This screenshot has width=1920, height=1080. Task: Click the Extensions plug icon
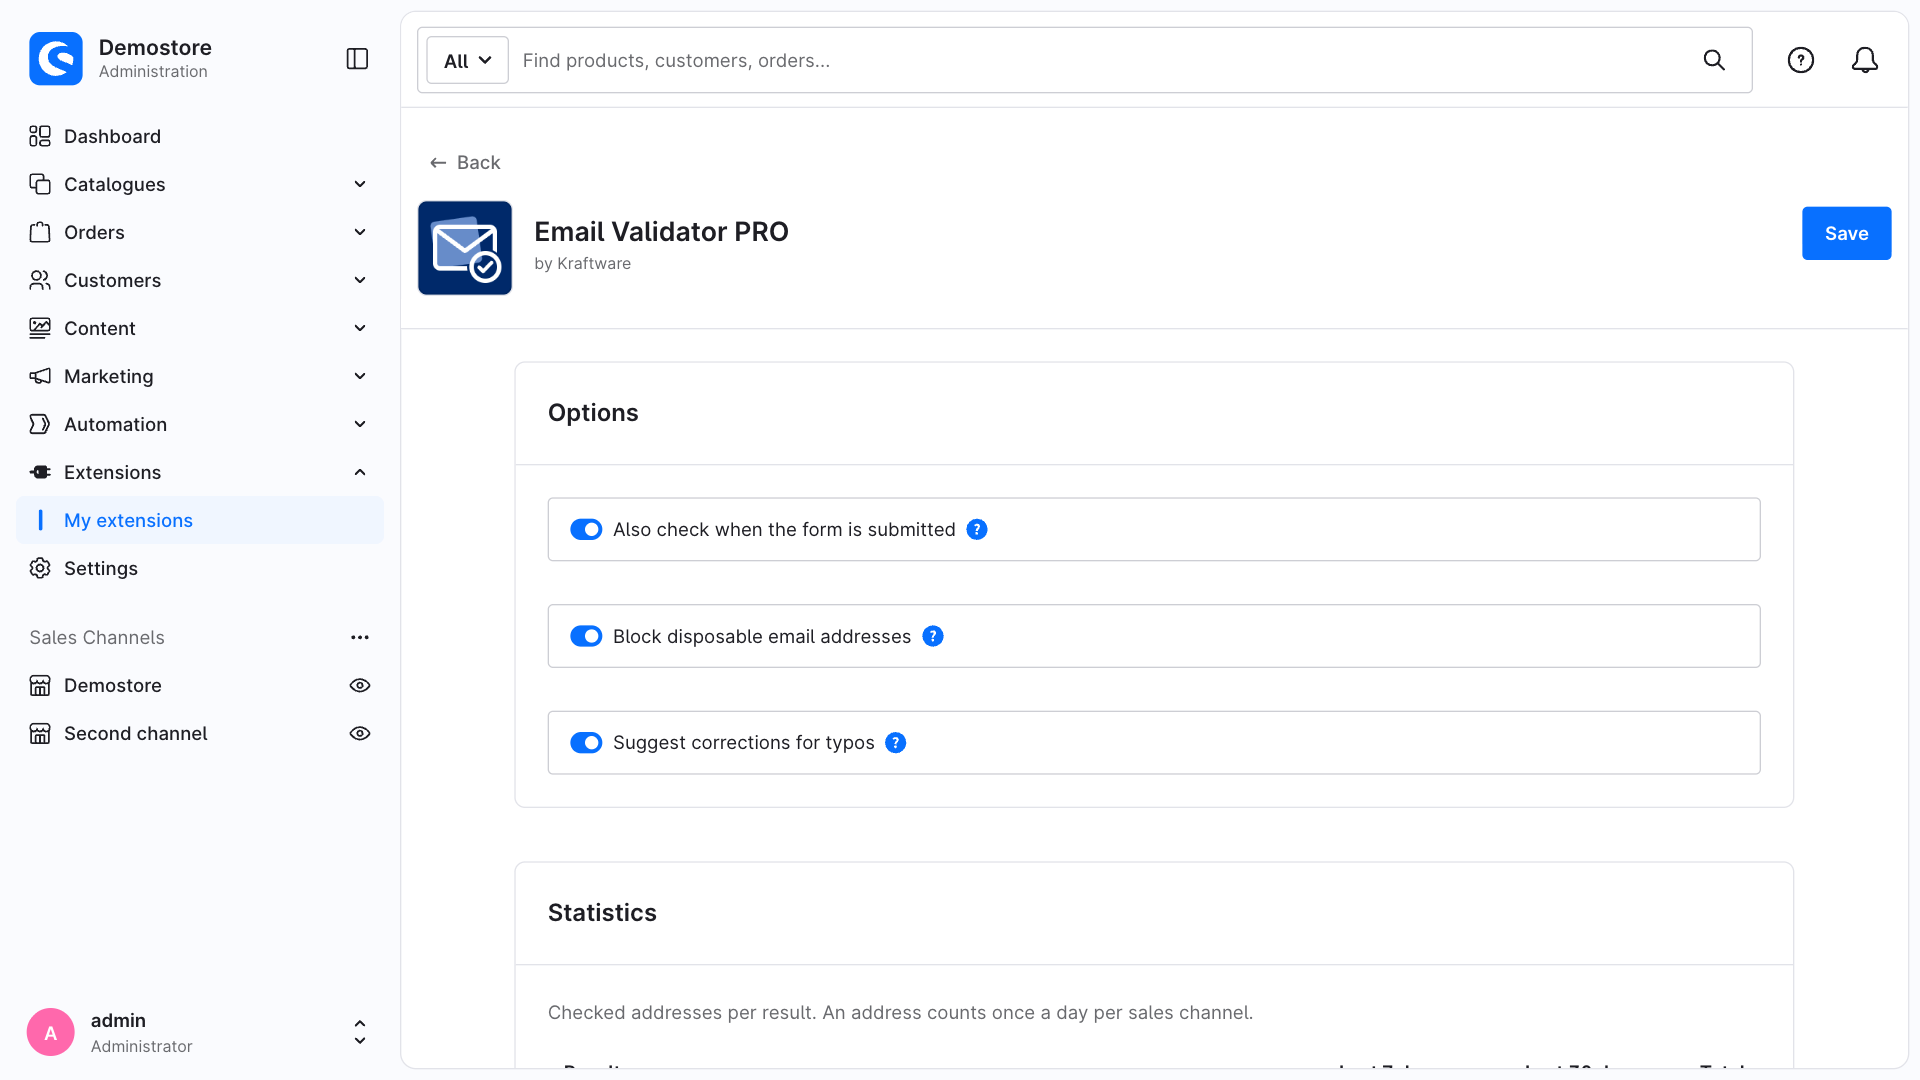pos(40,472)
